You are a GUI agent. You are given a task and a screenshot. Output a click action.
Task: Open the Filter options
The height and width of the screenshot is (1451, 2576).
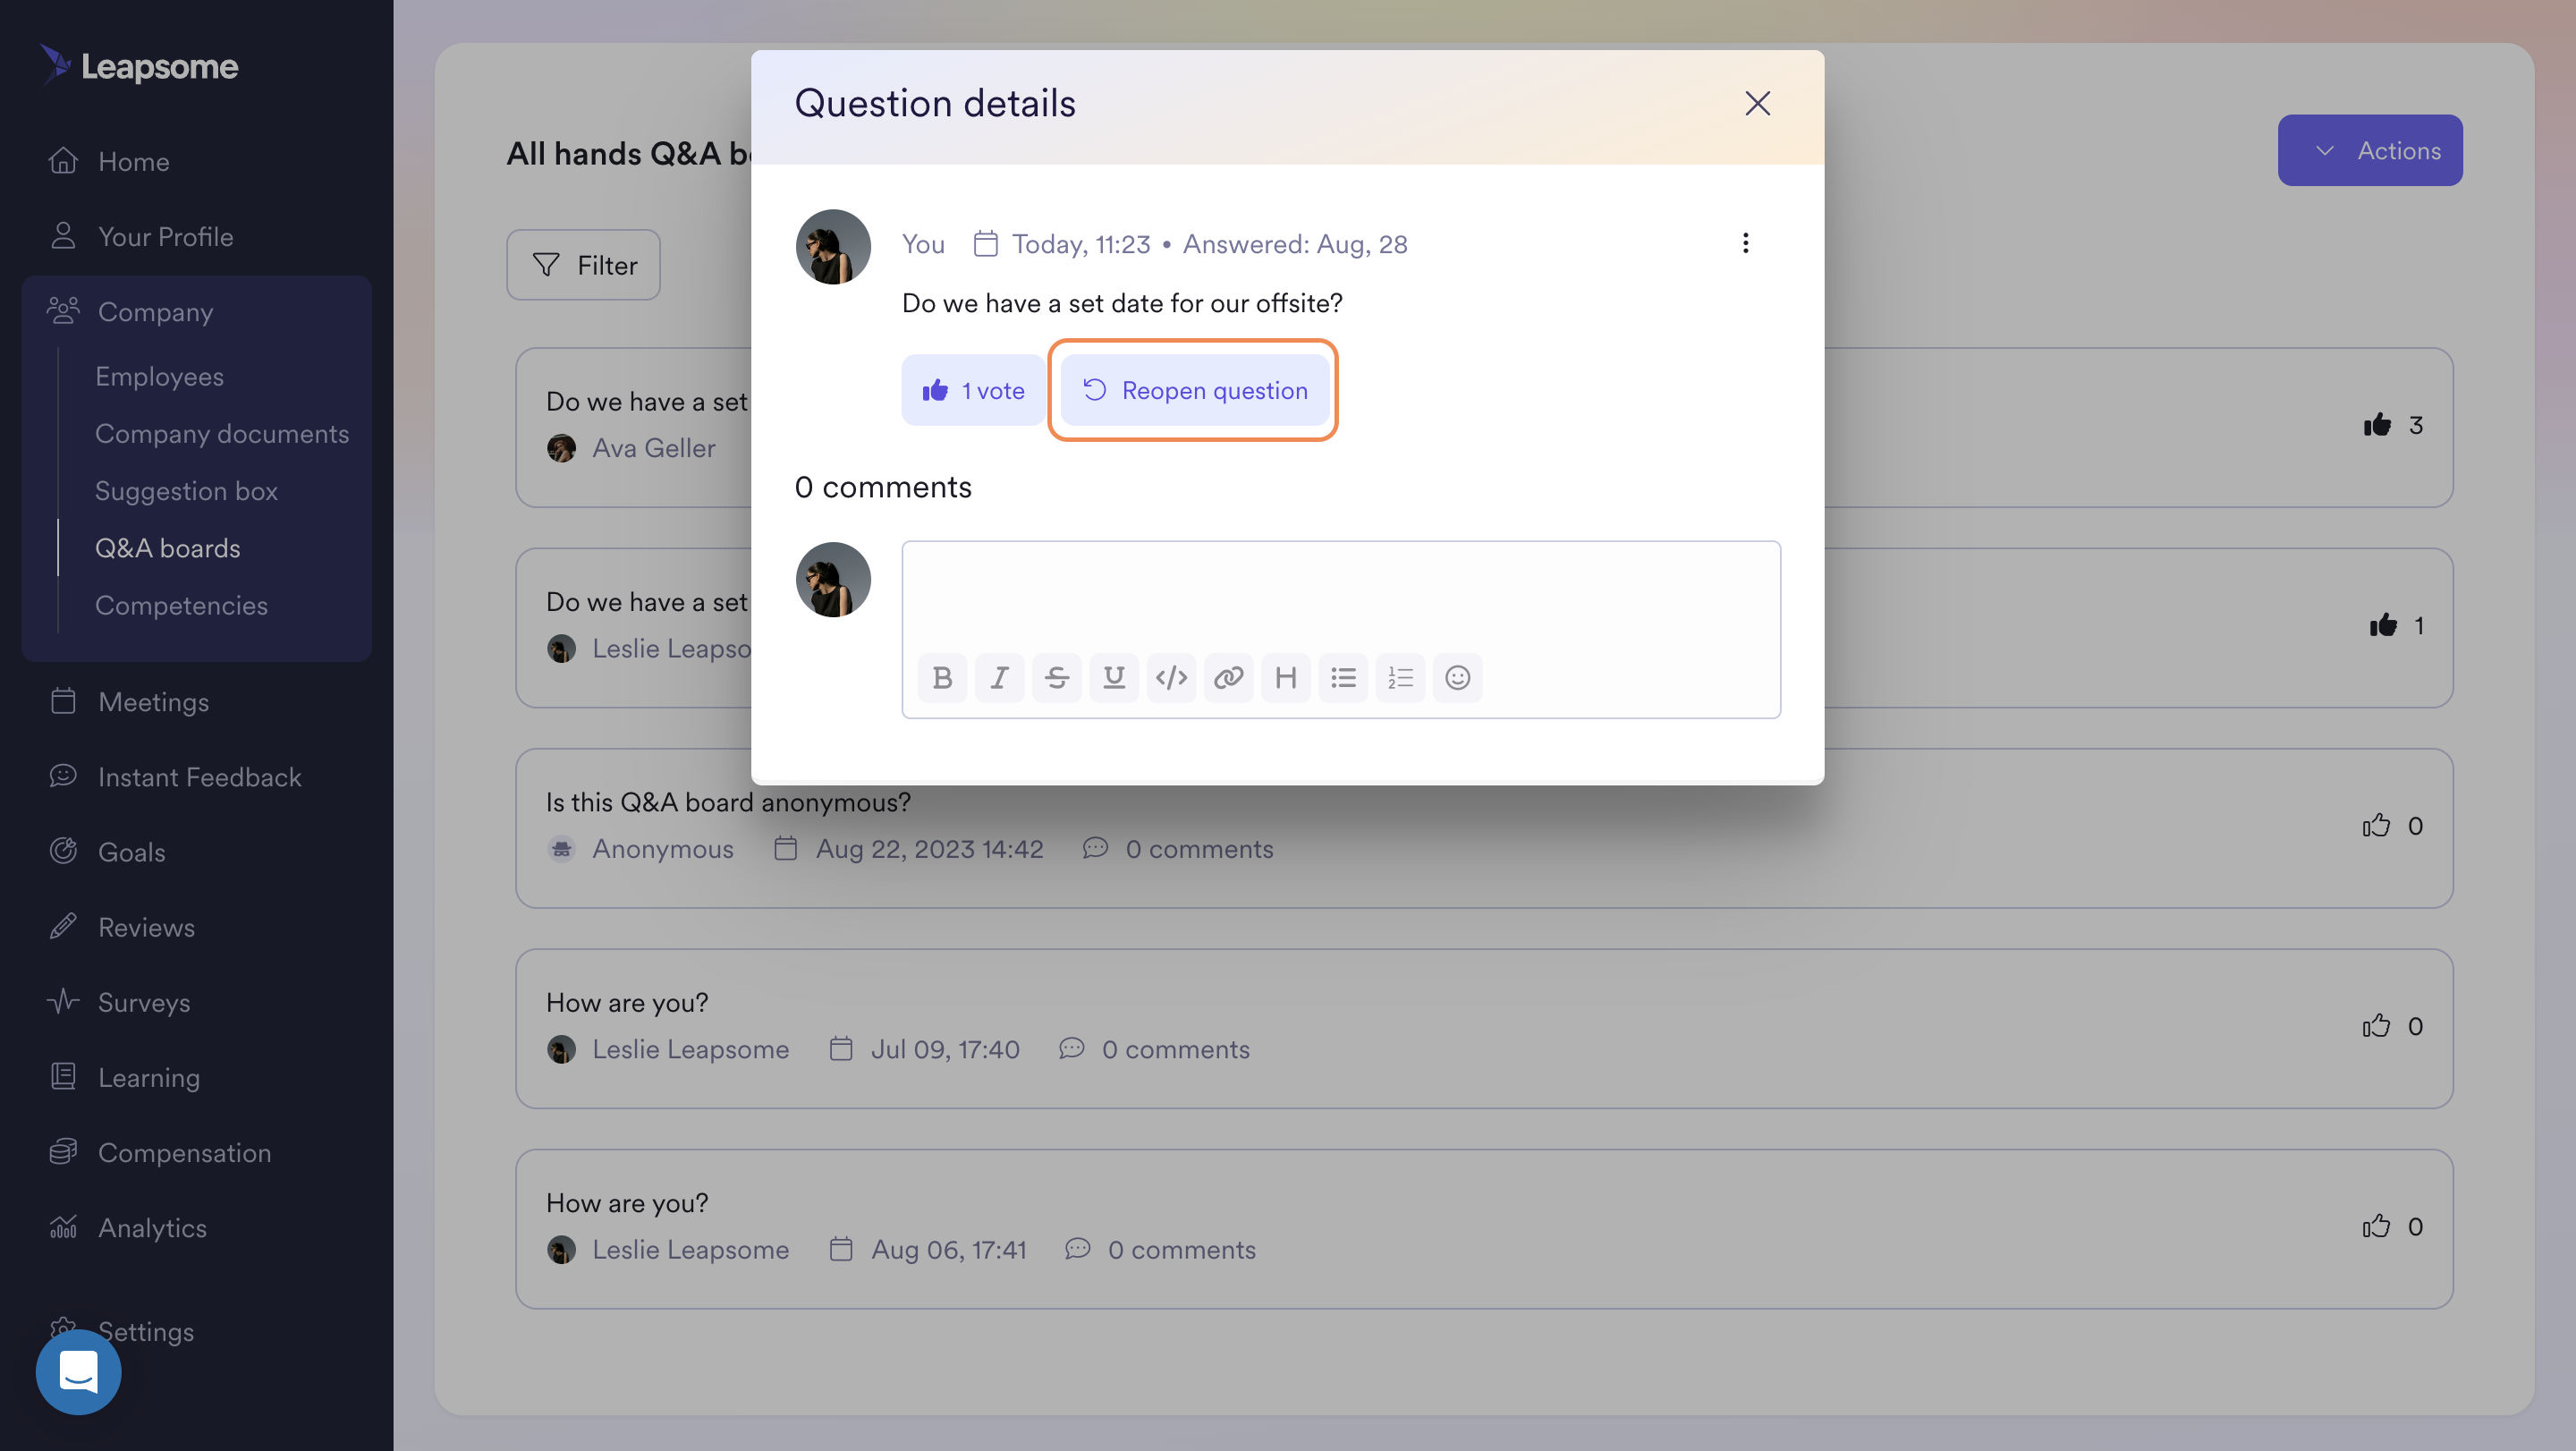click(583, 265)
